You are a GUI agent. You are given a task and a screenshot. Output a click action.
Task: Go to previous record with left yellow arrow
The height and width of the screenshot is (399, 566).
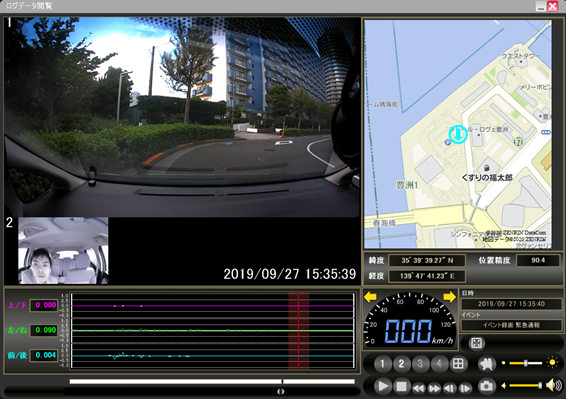click(370, 297)
